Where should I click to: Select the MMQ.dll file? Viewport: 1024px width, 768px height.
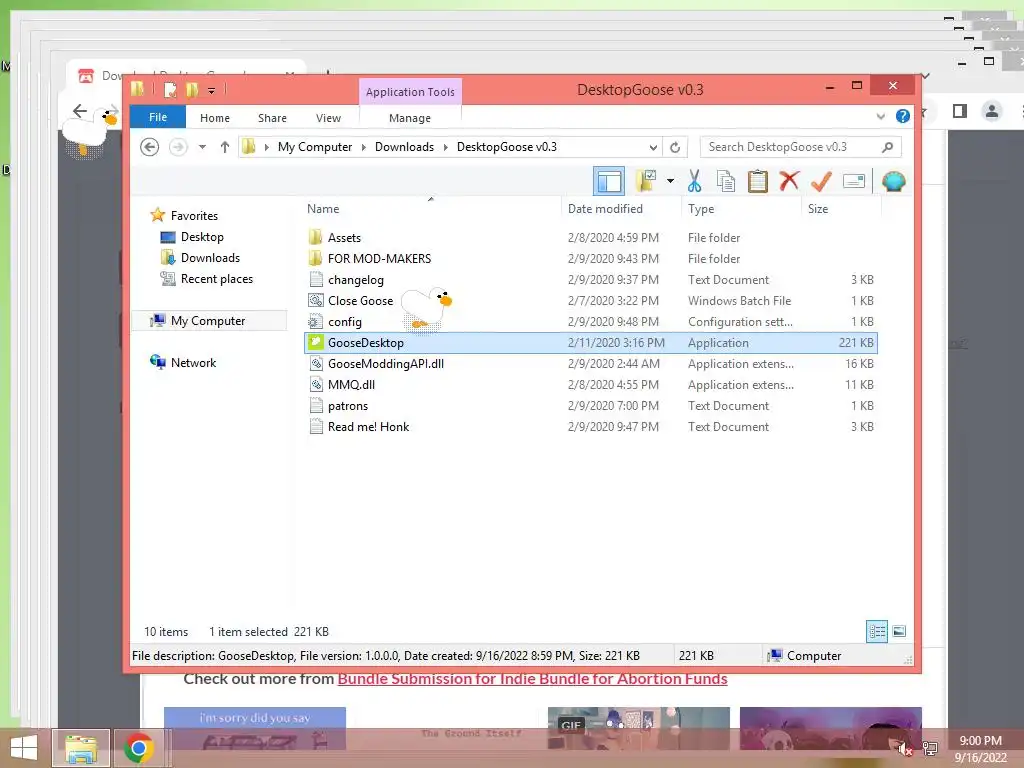click(590, 385)
